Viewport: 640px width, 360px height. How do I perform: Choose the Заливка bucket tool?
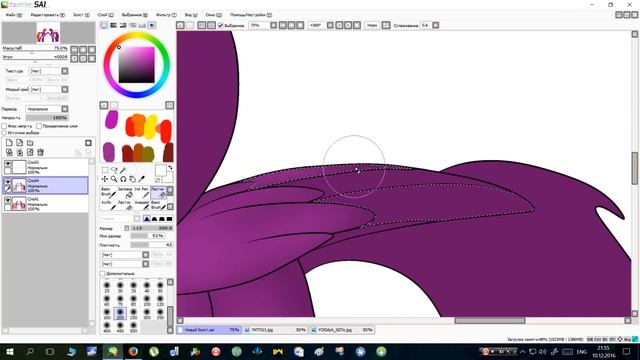tap(125, 192)
